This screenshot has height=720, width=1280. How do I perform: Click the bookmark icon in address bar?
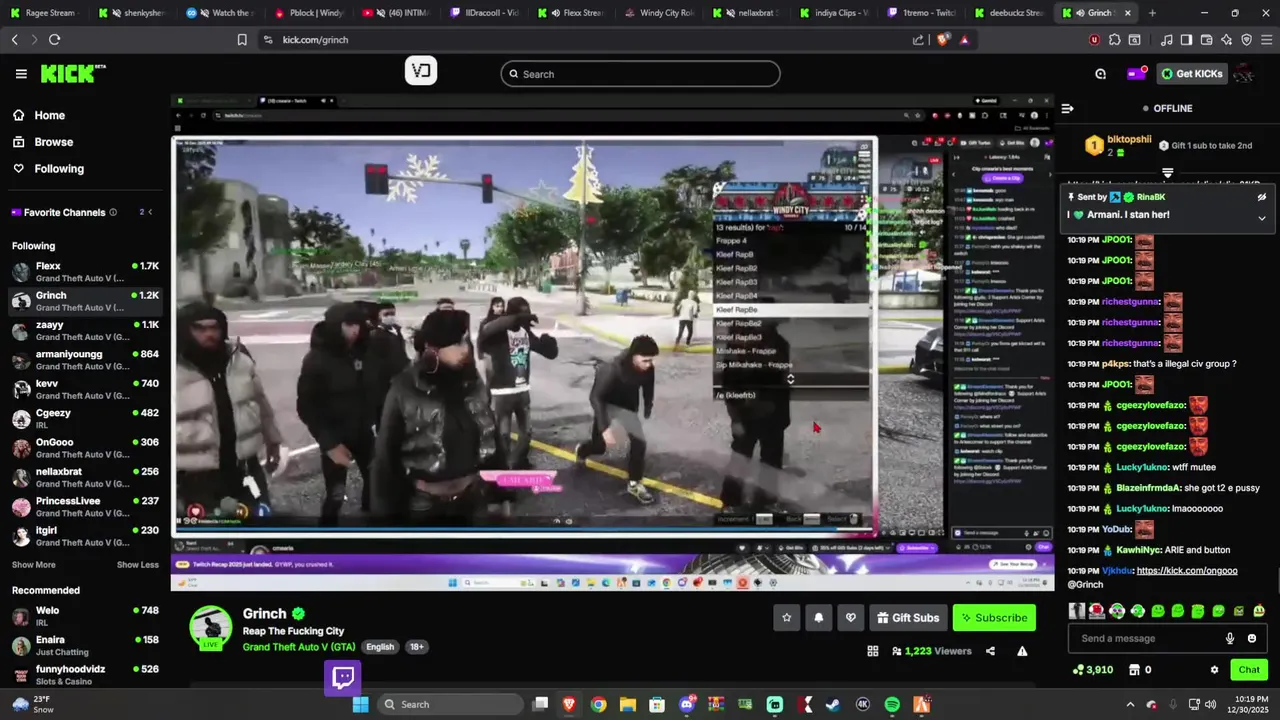tap(242, 40)
